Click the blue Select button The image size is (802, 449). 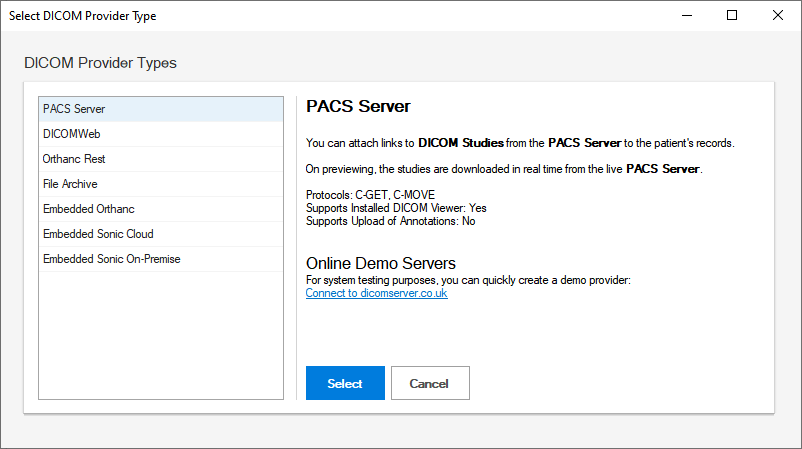[x=345, y=383]
